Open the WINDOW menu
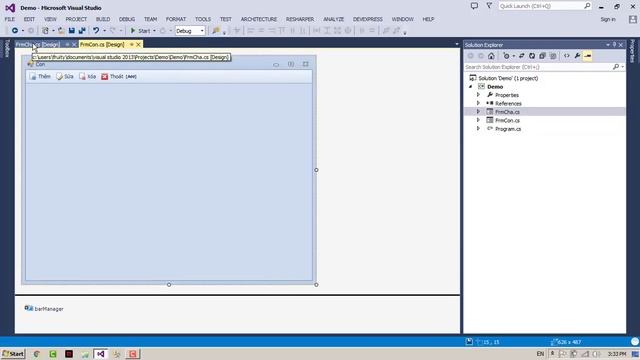Viewport: 640px width, 360px height. [x=403, y=19]
